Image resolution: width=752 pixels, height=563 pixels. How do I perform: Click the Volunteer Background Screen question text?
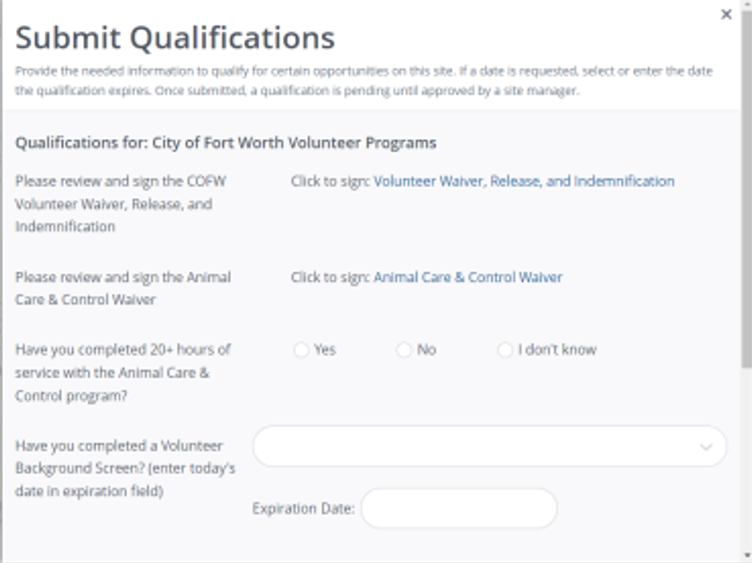tap(125, 468)
